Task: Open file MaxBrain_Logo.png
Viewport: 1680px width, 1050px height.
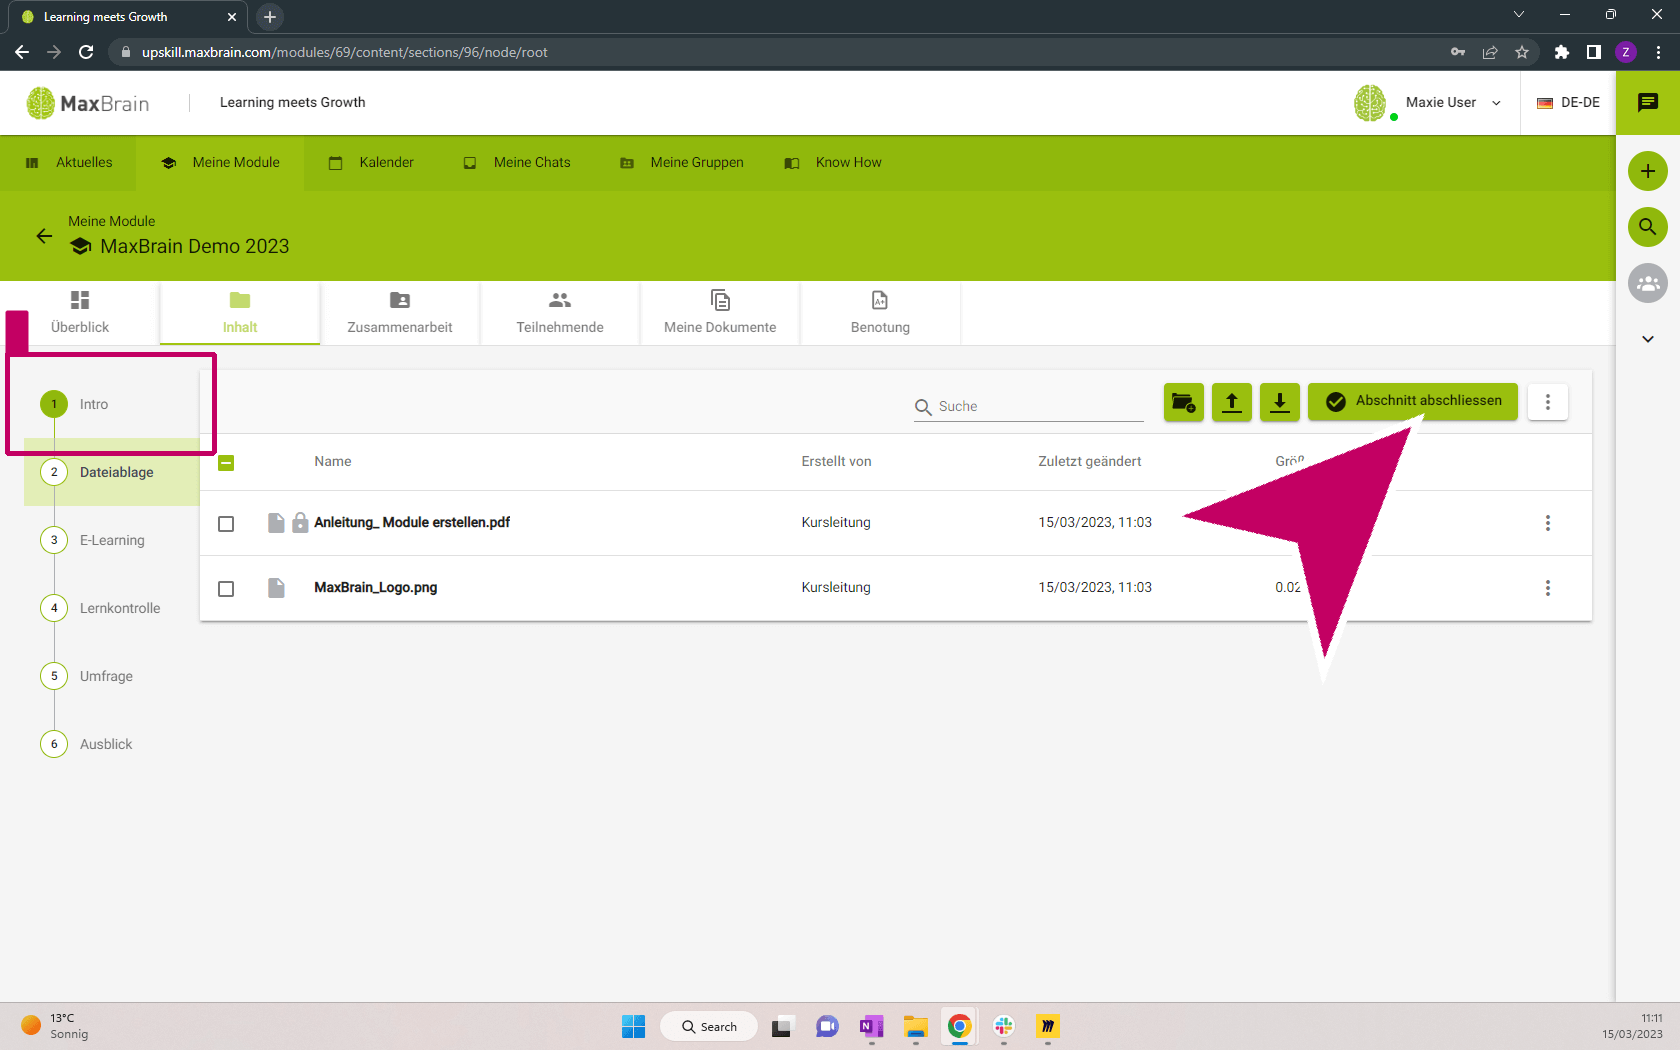Action: click(x=376, y=587)
